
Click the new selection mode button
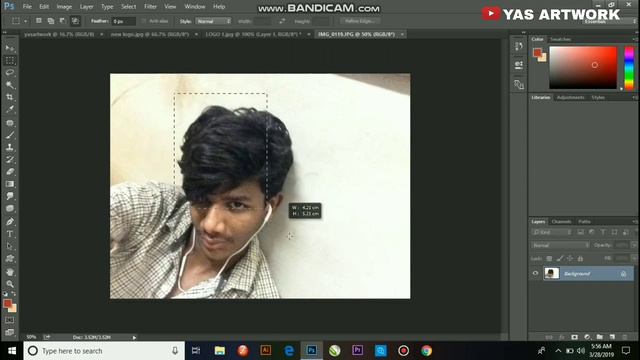(x=38, y=20)
